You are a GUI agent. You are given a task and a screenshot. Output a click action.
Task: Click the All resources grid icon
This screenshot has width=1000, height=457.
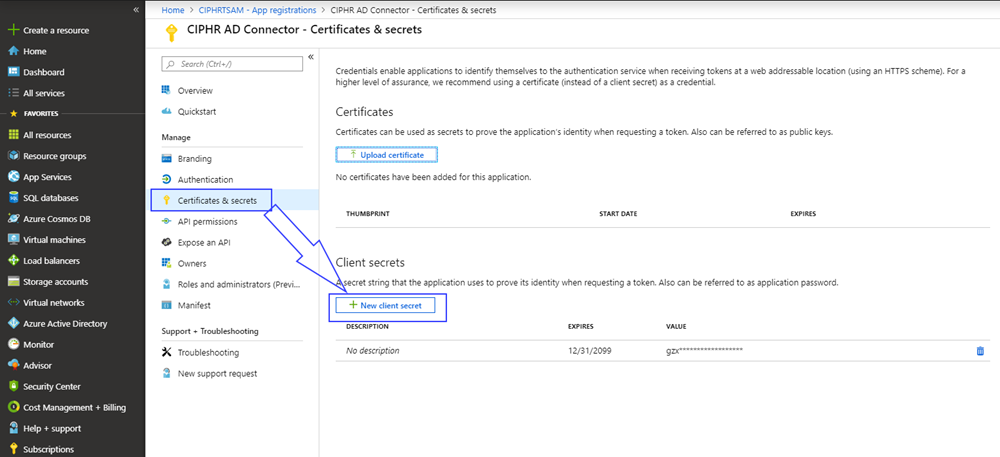[13, 135]
